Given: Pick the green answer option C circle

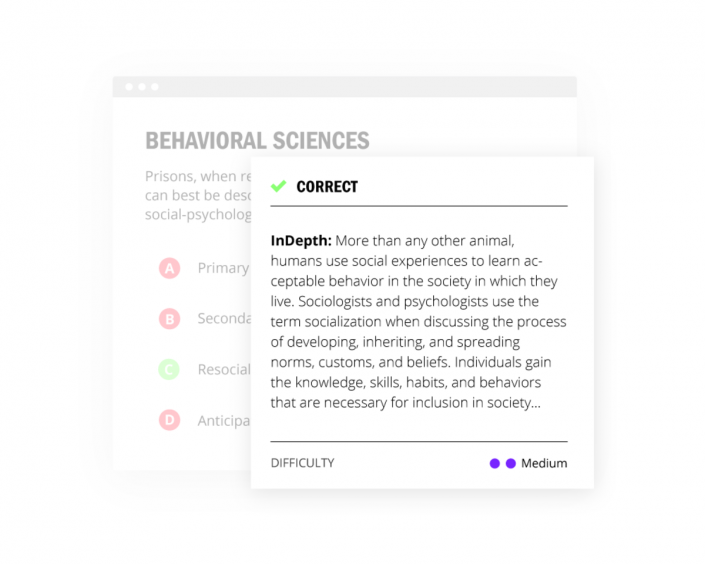Looking at the screenshot, I should pyautogui.click(x=169, y=370).
